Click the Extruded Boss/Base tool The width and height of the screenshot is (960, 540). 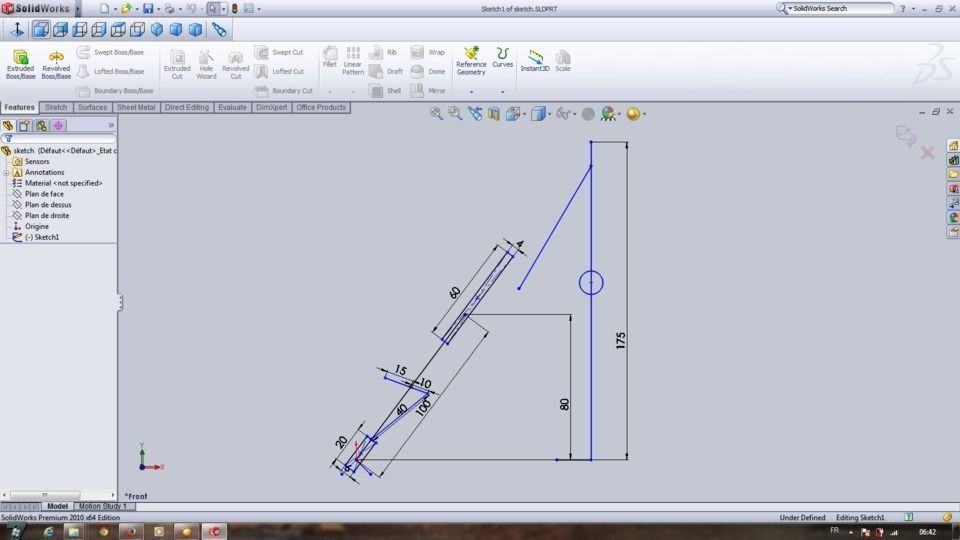20,64
